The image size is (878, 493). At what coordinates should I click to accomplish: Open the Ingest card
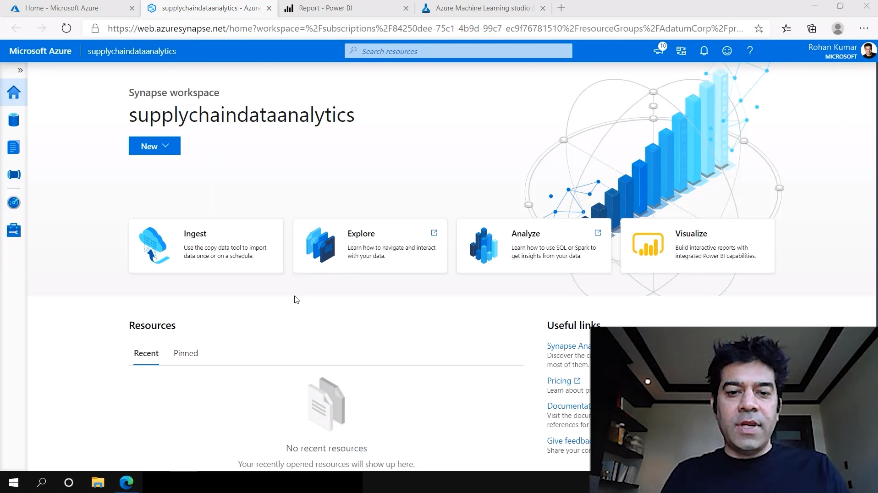click(206, 245)
